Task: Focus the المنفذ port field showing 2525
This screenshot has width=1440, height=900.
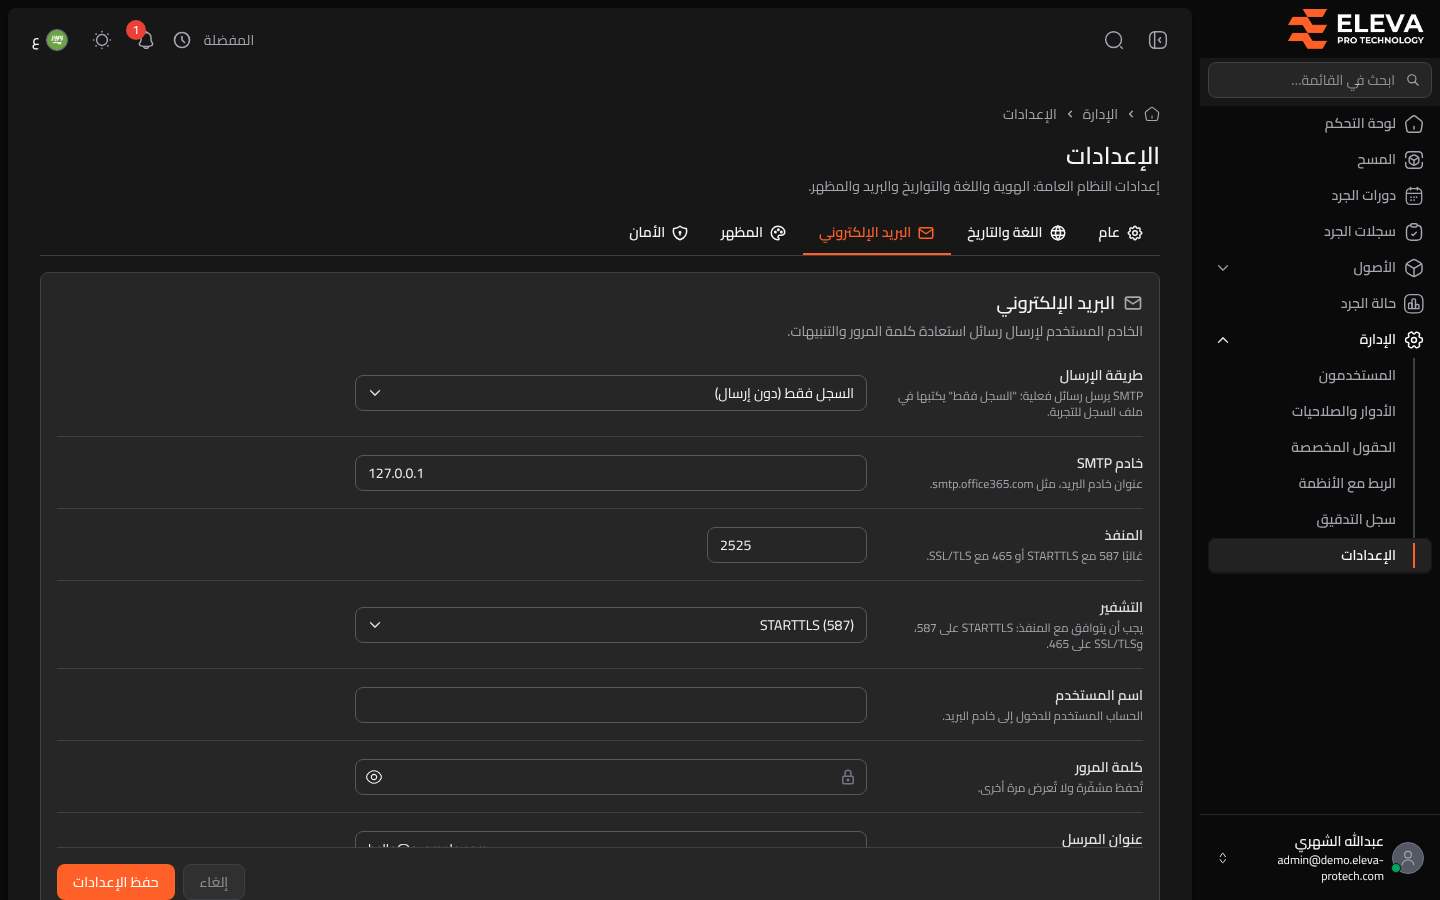Action: click(x=787, y=545)
